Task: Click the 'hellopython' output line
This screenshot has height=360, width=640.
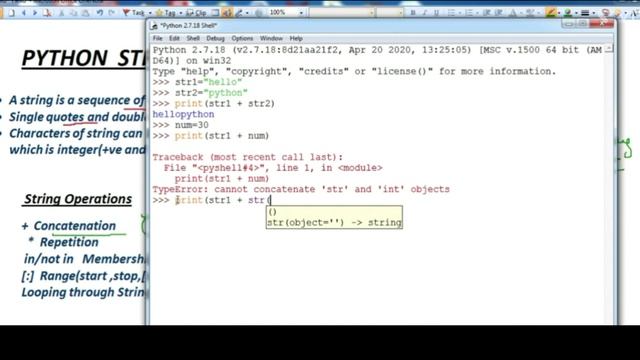Action: [183, 114]
